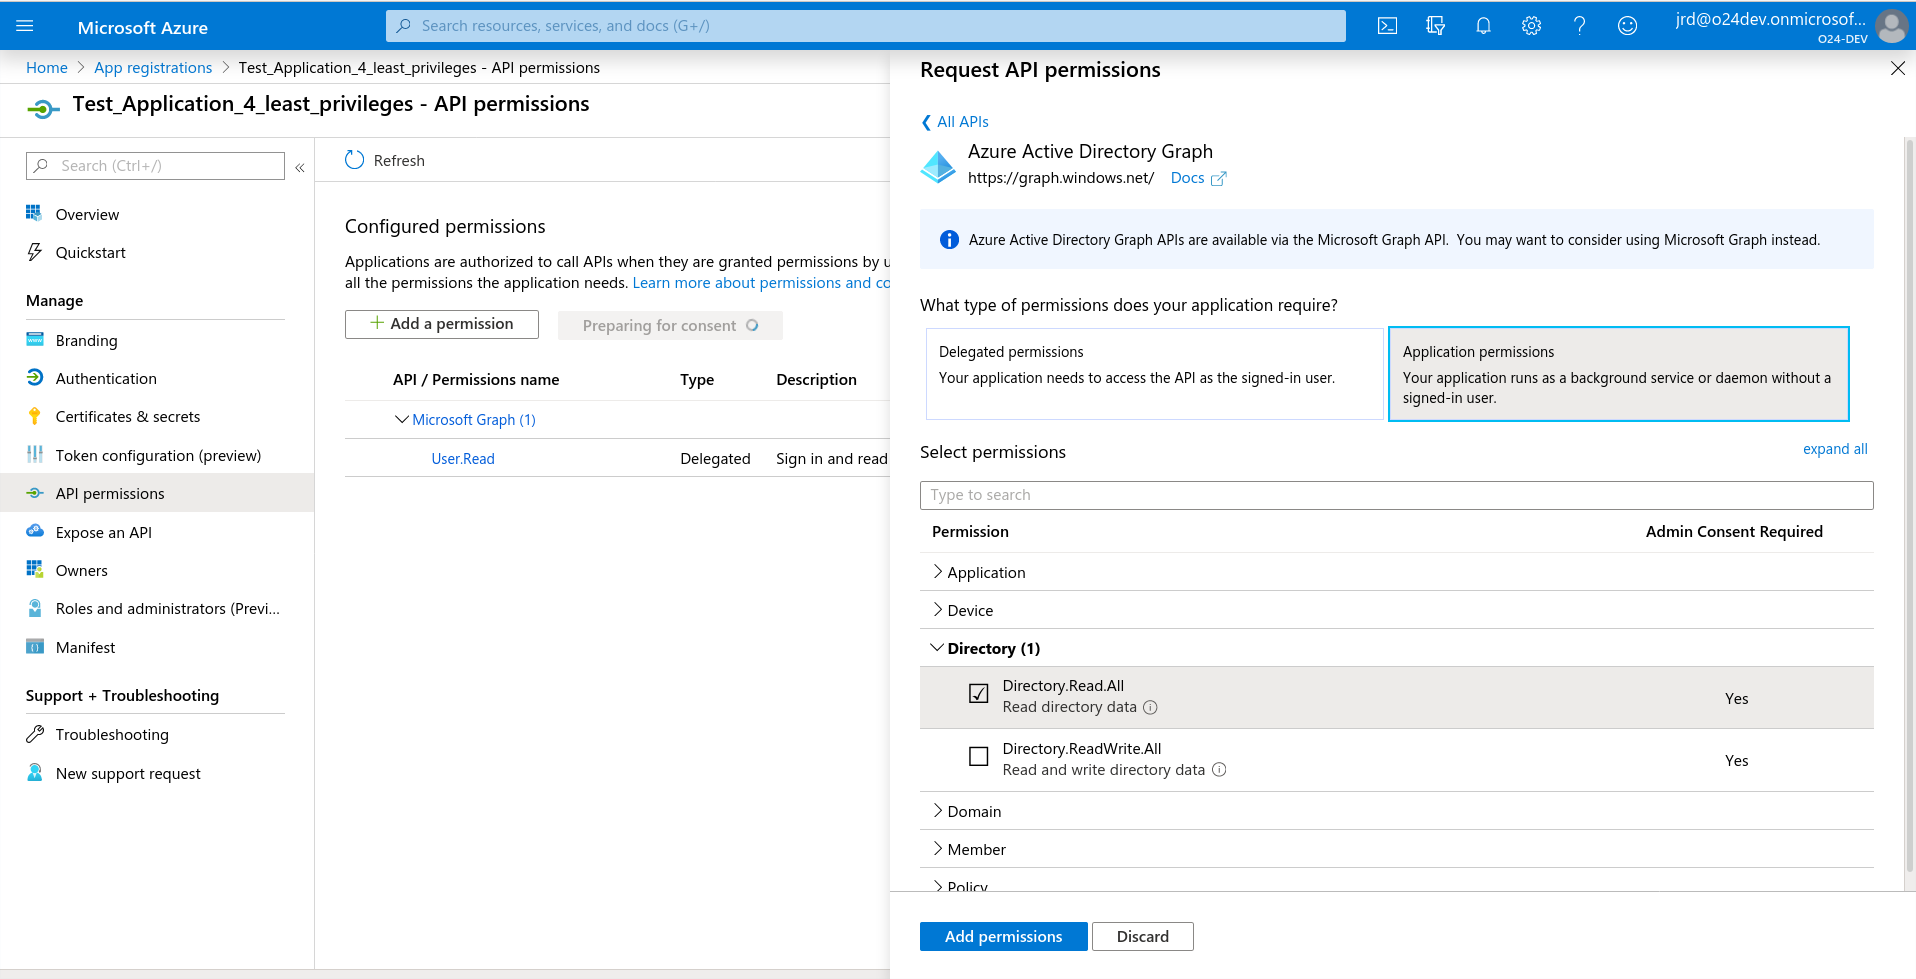This screenshot has height=979, width=1916.
Task: Open Certificates & secrets settings
Action: tap(128, 416)
